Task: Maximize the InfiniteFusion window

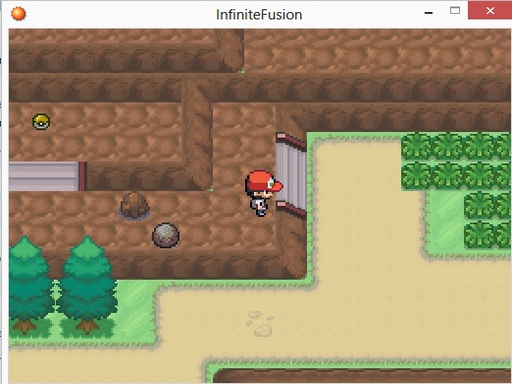Action: coord(455,11)
